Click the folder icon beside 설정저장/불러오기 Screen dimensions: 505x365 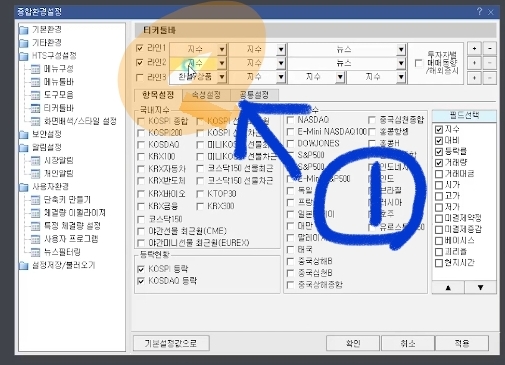click(x=24, y=266)
